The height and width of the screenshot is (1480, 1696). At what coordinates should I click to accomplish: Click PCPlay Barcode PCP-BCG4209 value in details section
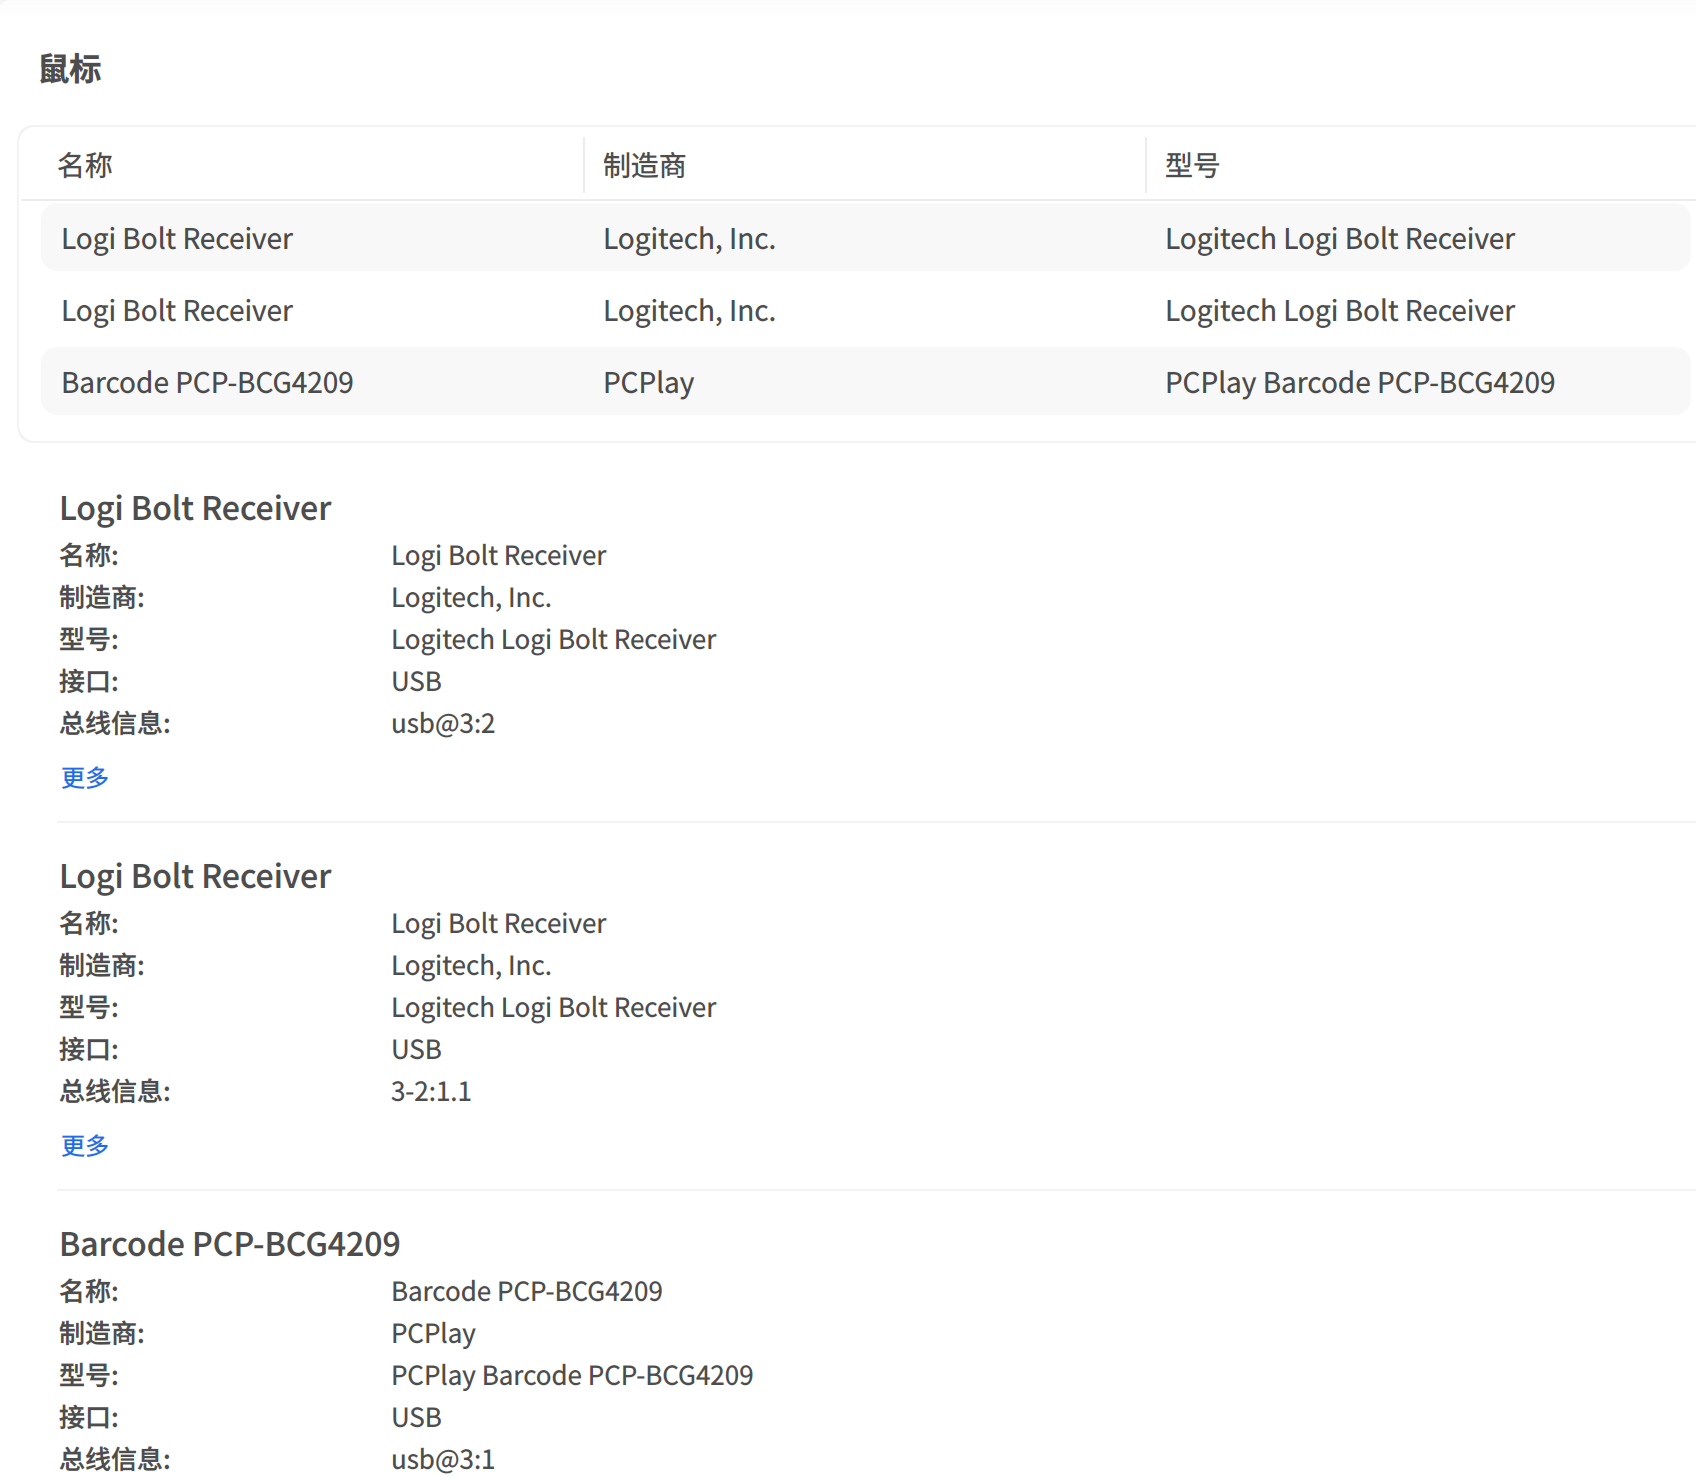[572, 1375]
